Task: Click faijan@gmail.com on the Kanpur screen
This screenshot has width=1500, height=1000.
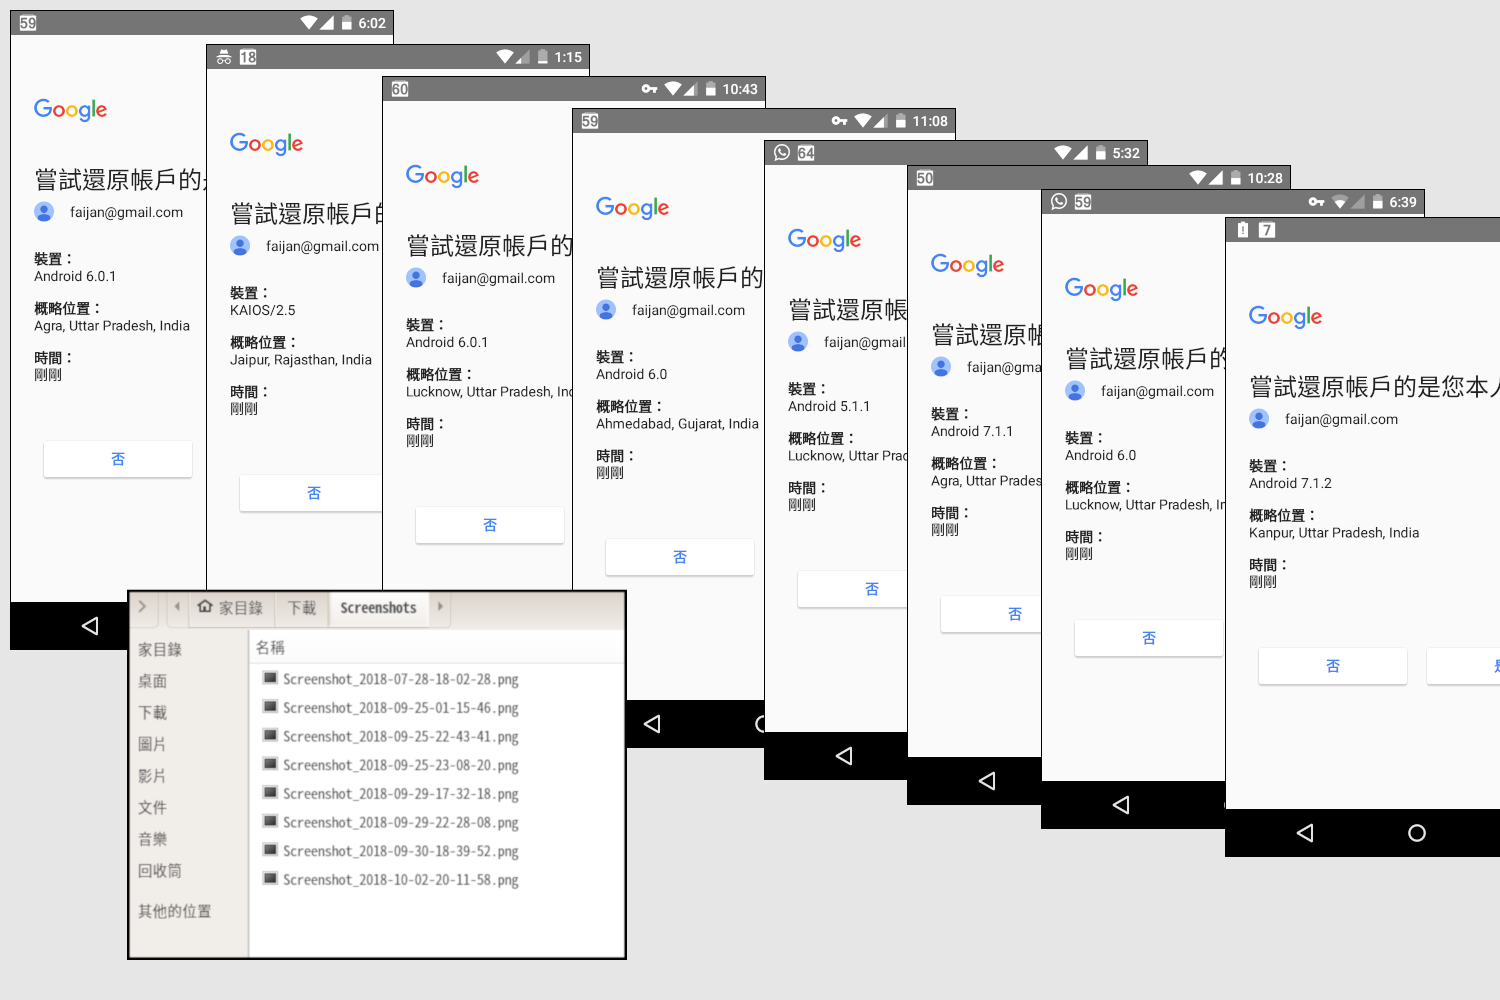Action: (1341, 419)
